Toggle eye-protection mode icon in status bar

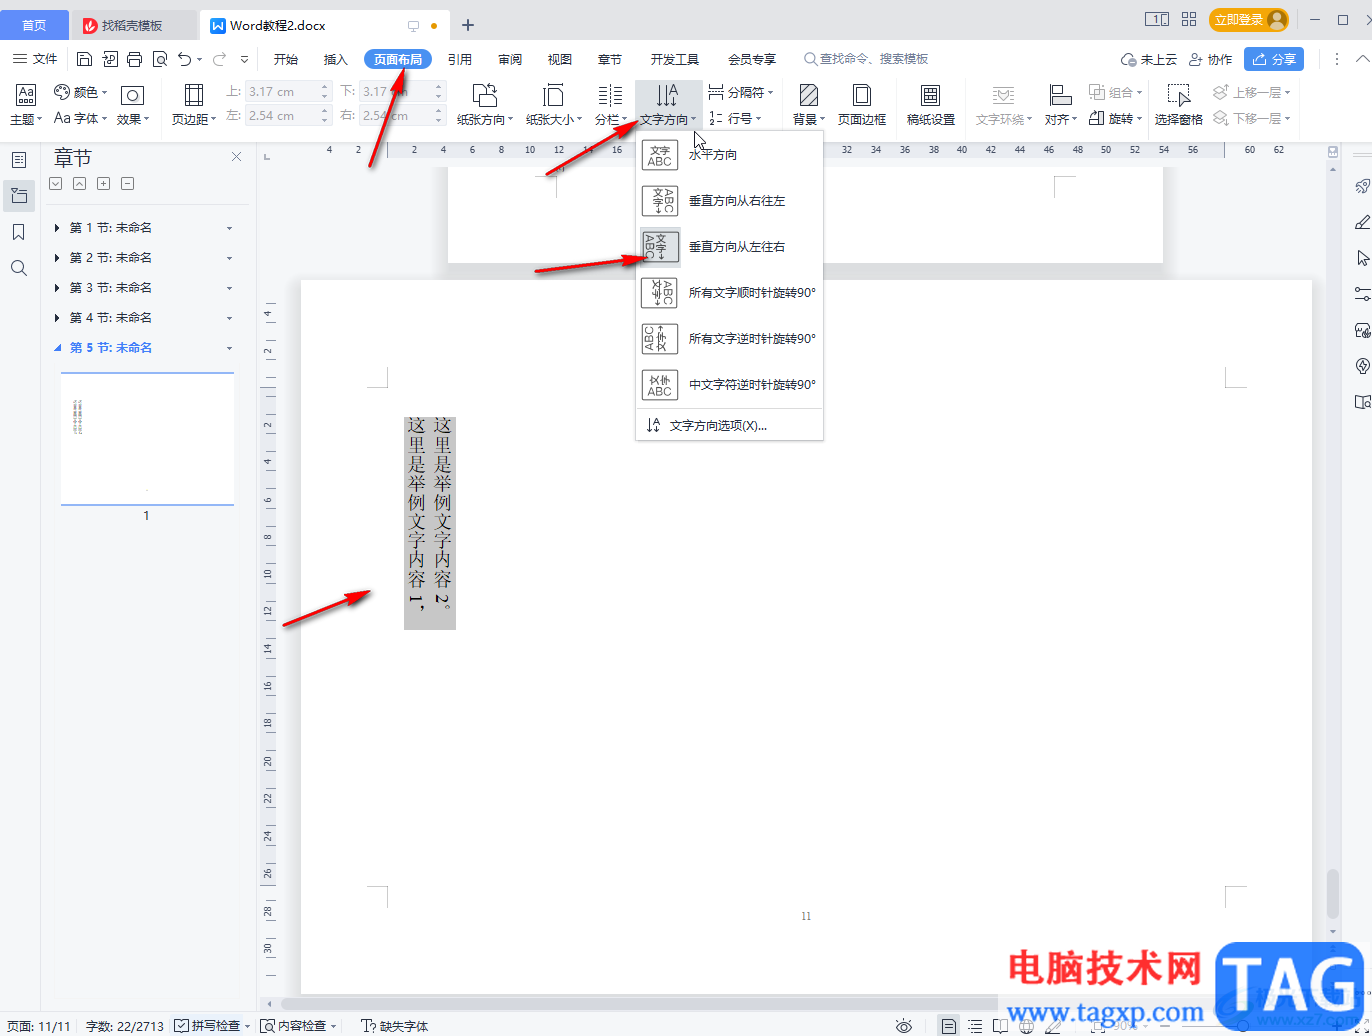[x=904, y=1026]
